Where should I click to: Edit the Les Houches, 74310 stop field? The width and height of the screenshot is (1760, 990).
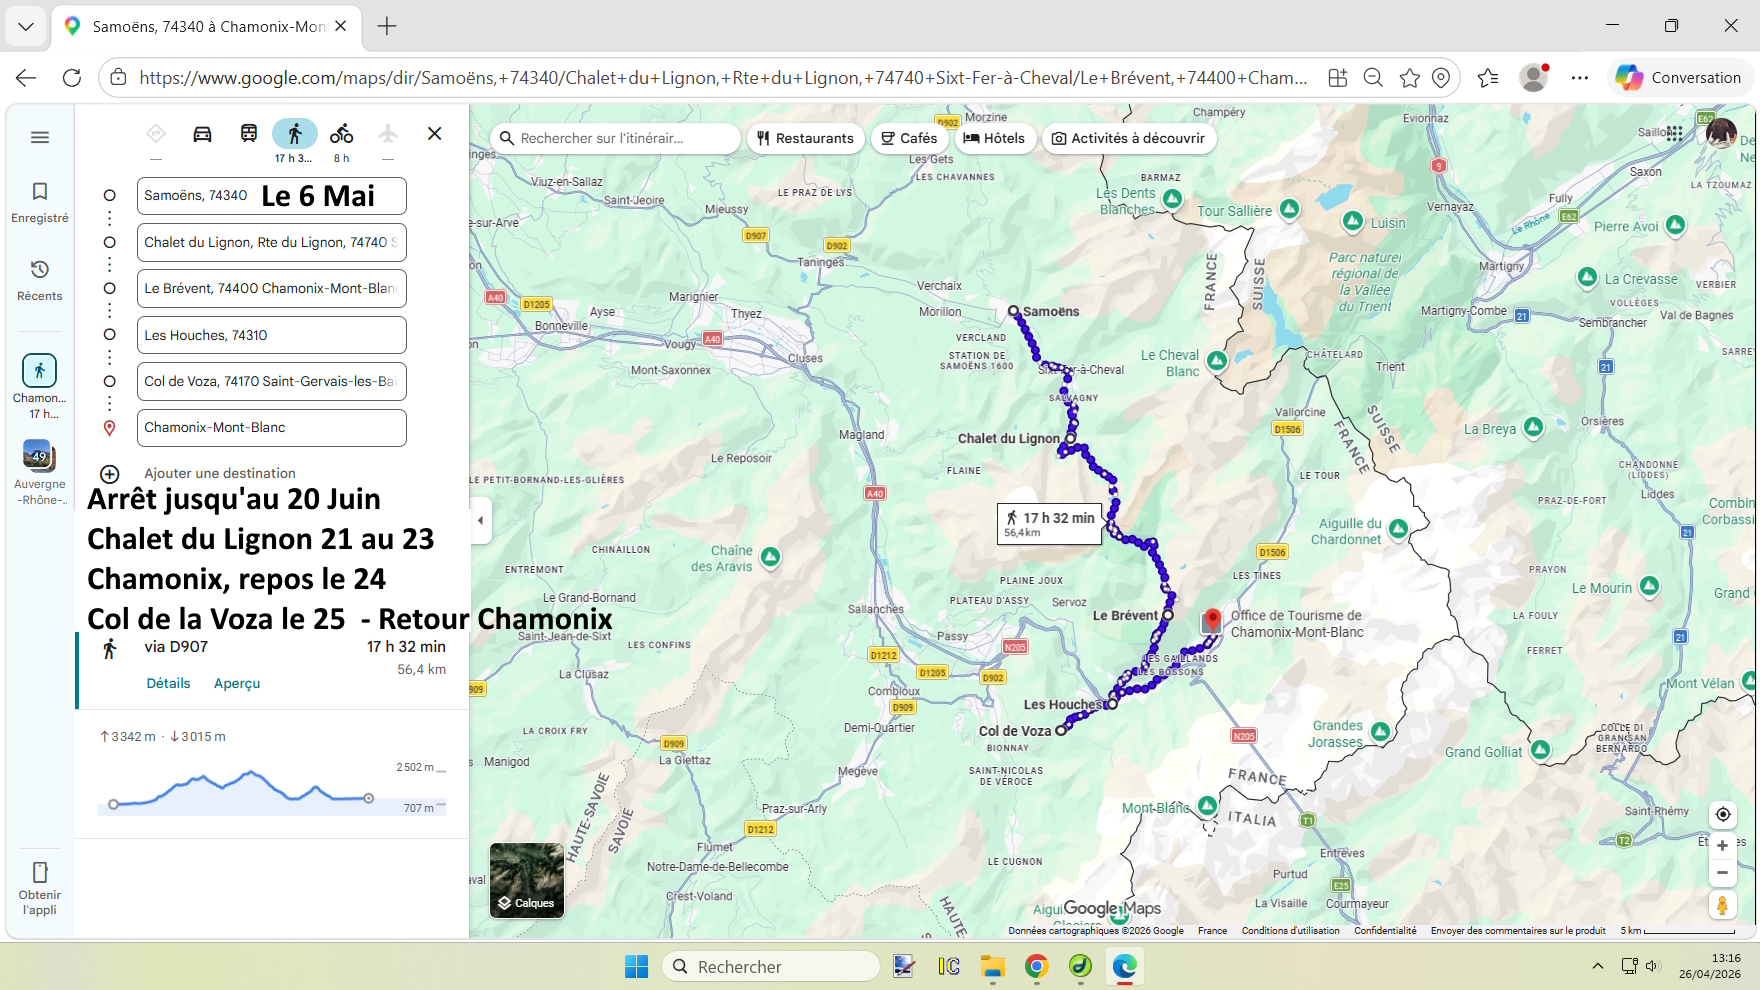(272, 335)
